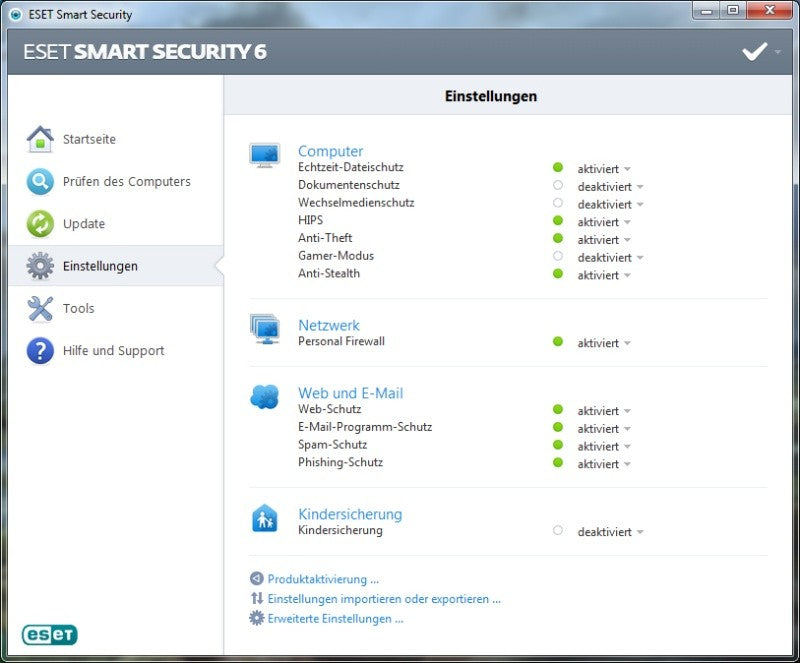Open the Anti-Theft aktiviert dropdown
Screen dimensions: 800x663
pyautogui.click(x=604, y=240)
